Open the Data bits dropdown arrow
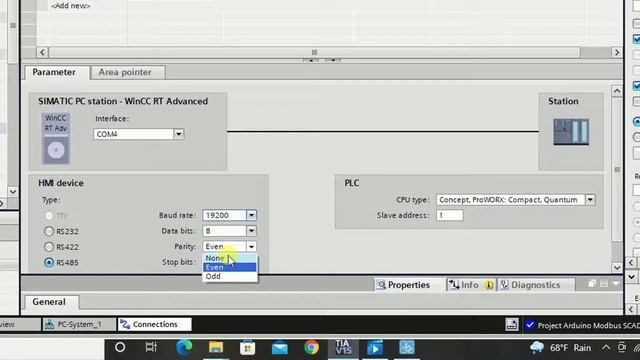This screenshot has width=640, height=360. coord(251,231)
